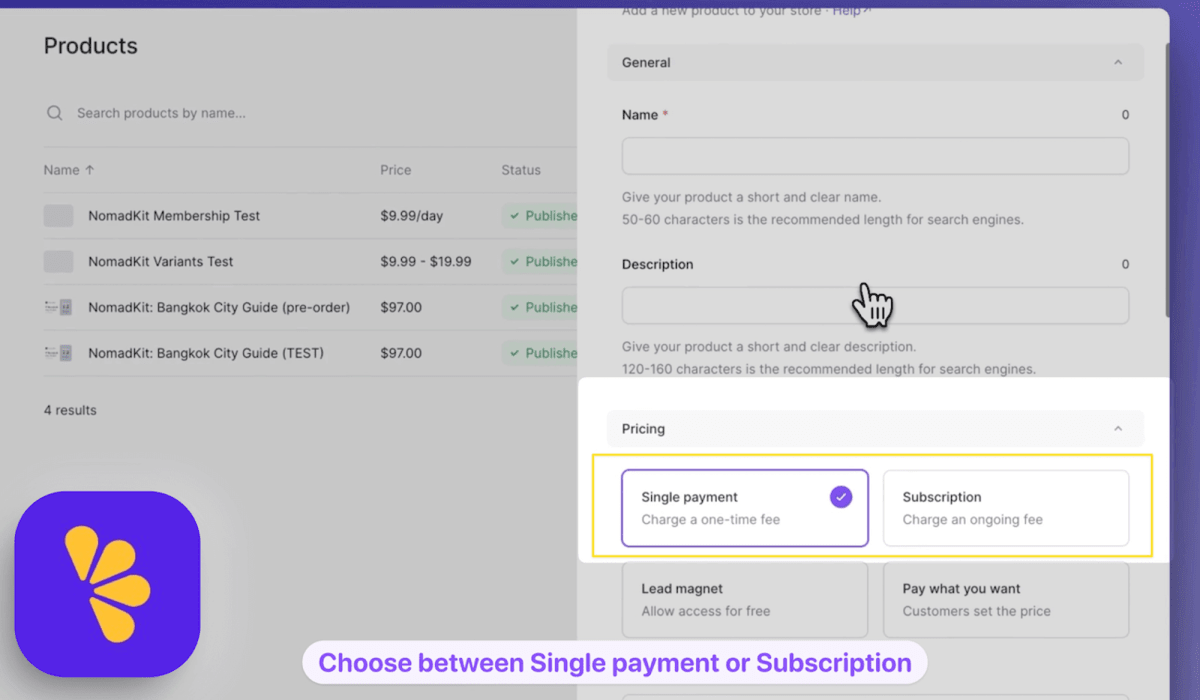Sort products by Name arrow
1200x700 pixels.
(90, 170)
